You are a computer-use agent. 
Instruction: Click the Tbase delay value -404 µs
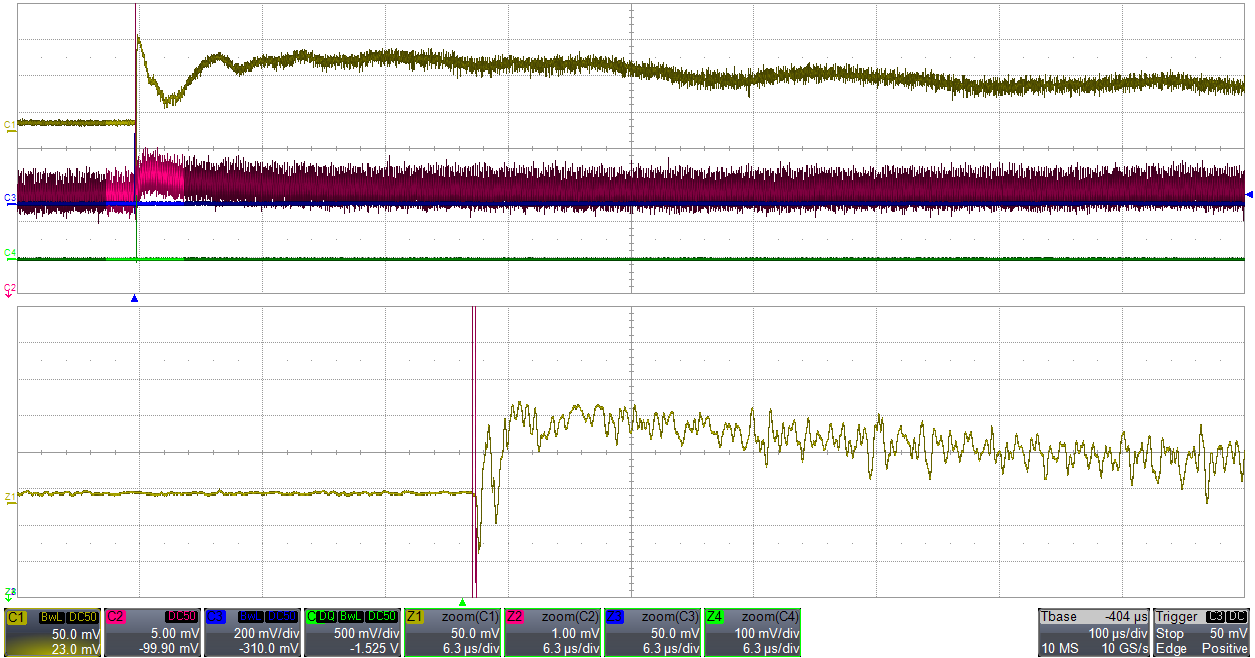tap(1126, 617)
